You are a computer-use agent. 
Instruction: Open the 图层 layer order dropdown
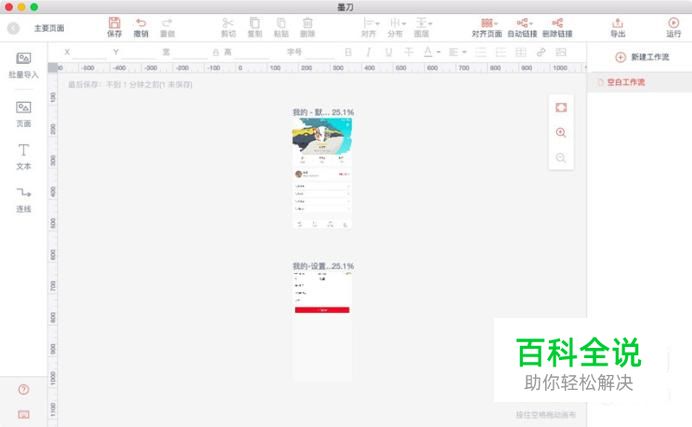point(424,23)
